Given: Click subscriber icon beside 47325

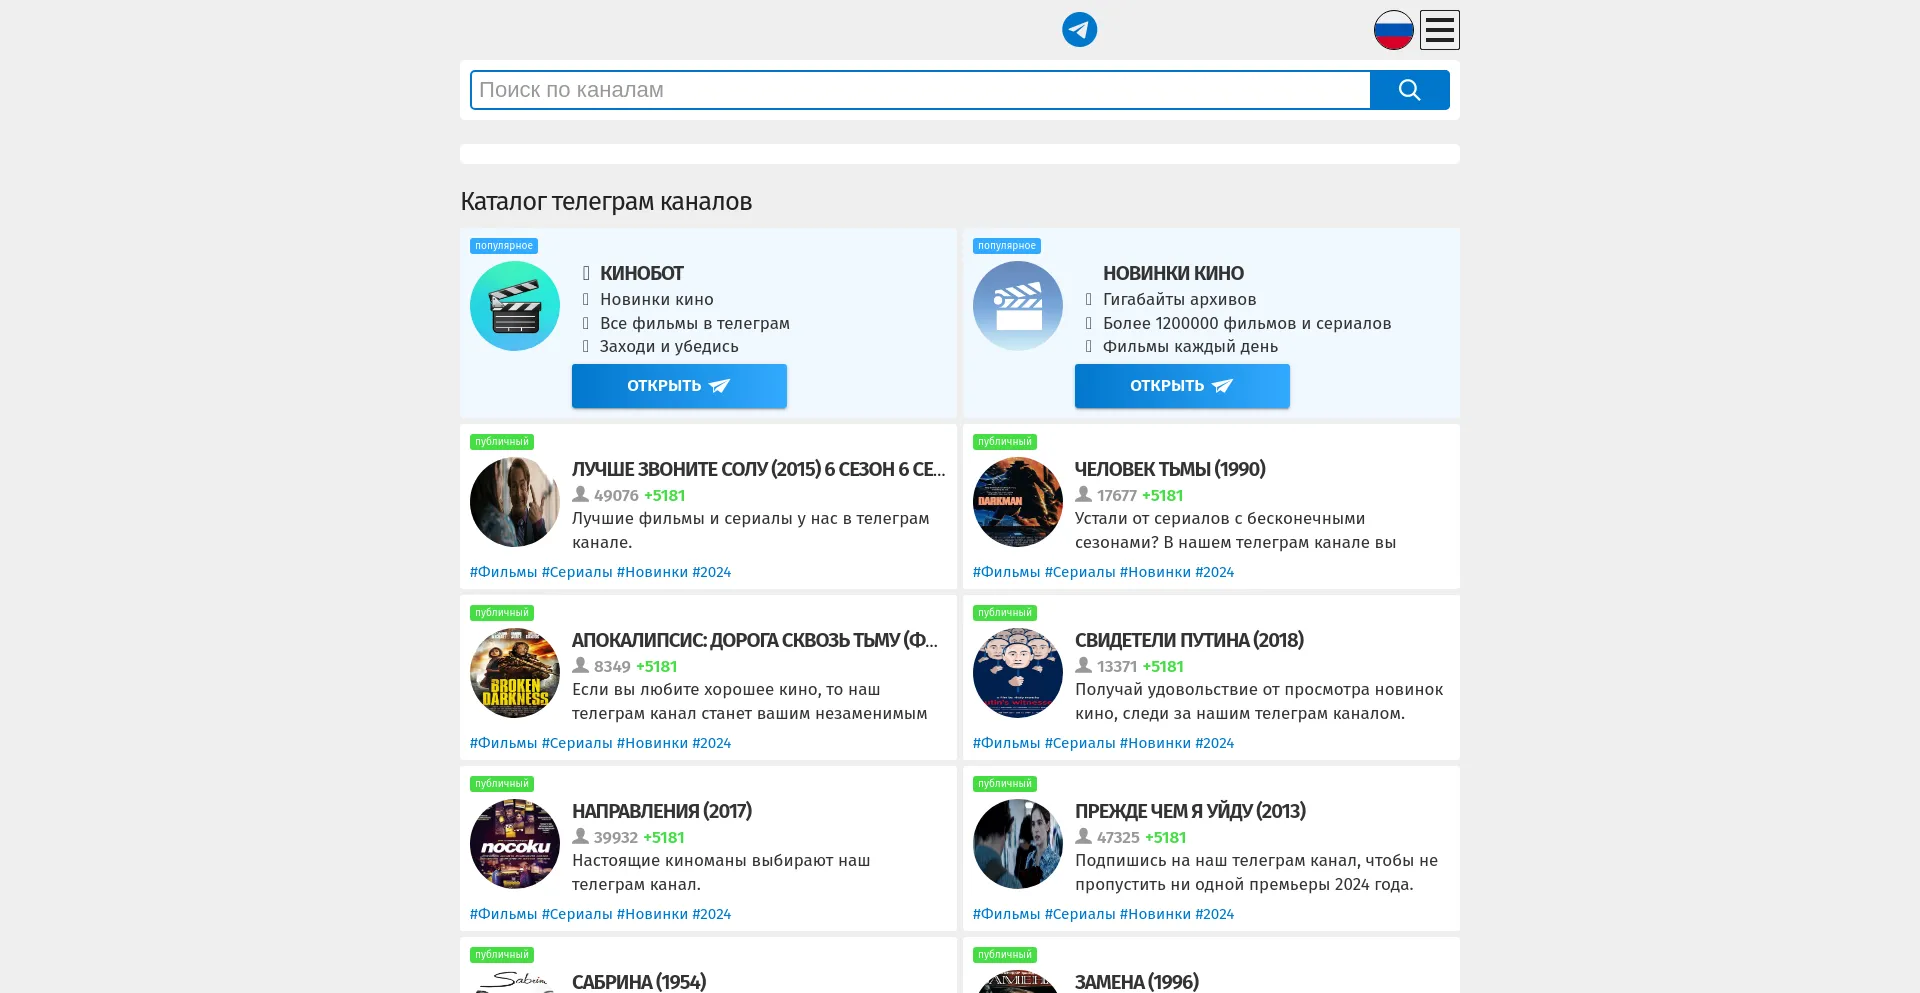Looking at the screenshot, I should click(x=1083, y=836).
